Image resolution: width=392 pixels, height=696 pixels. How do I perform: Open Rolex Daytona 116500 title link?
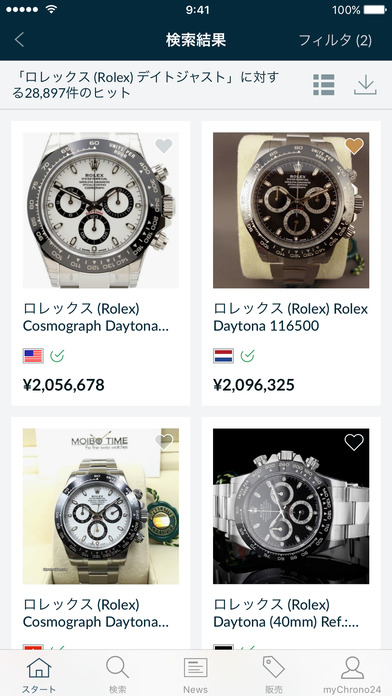[x=291, y=317]
